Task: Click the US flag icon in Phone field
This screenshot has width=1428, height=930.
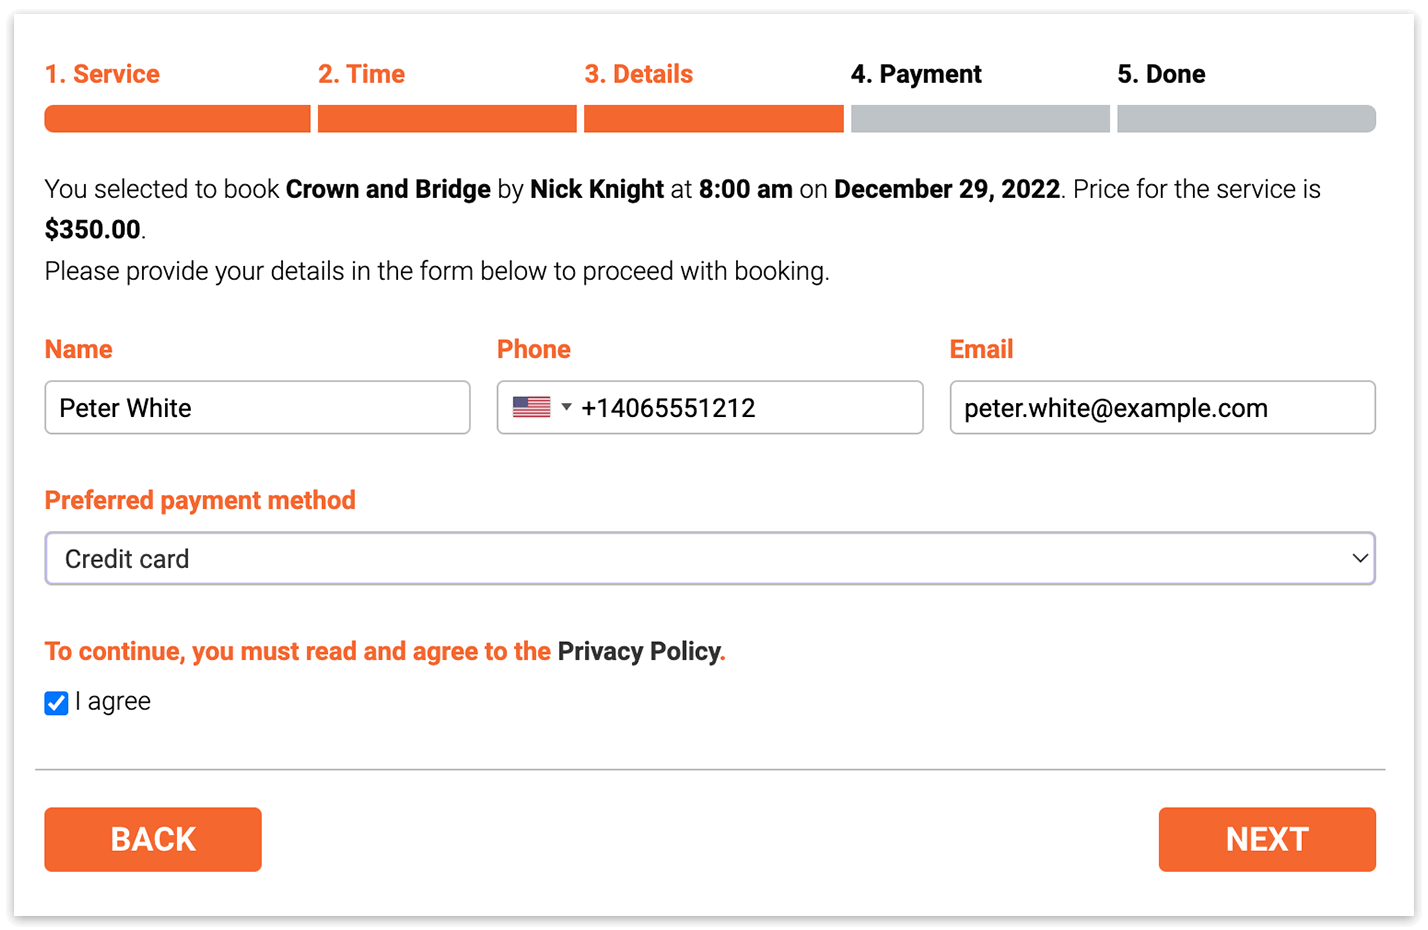Action: click(531, 407)
